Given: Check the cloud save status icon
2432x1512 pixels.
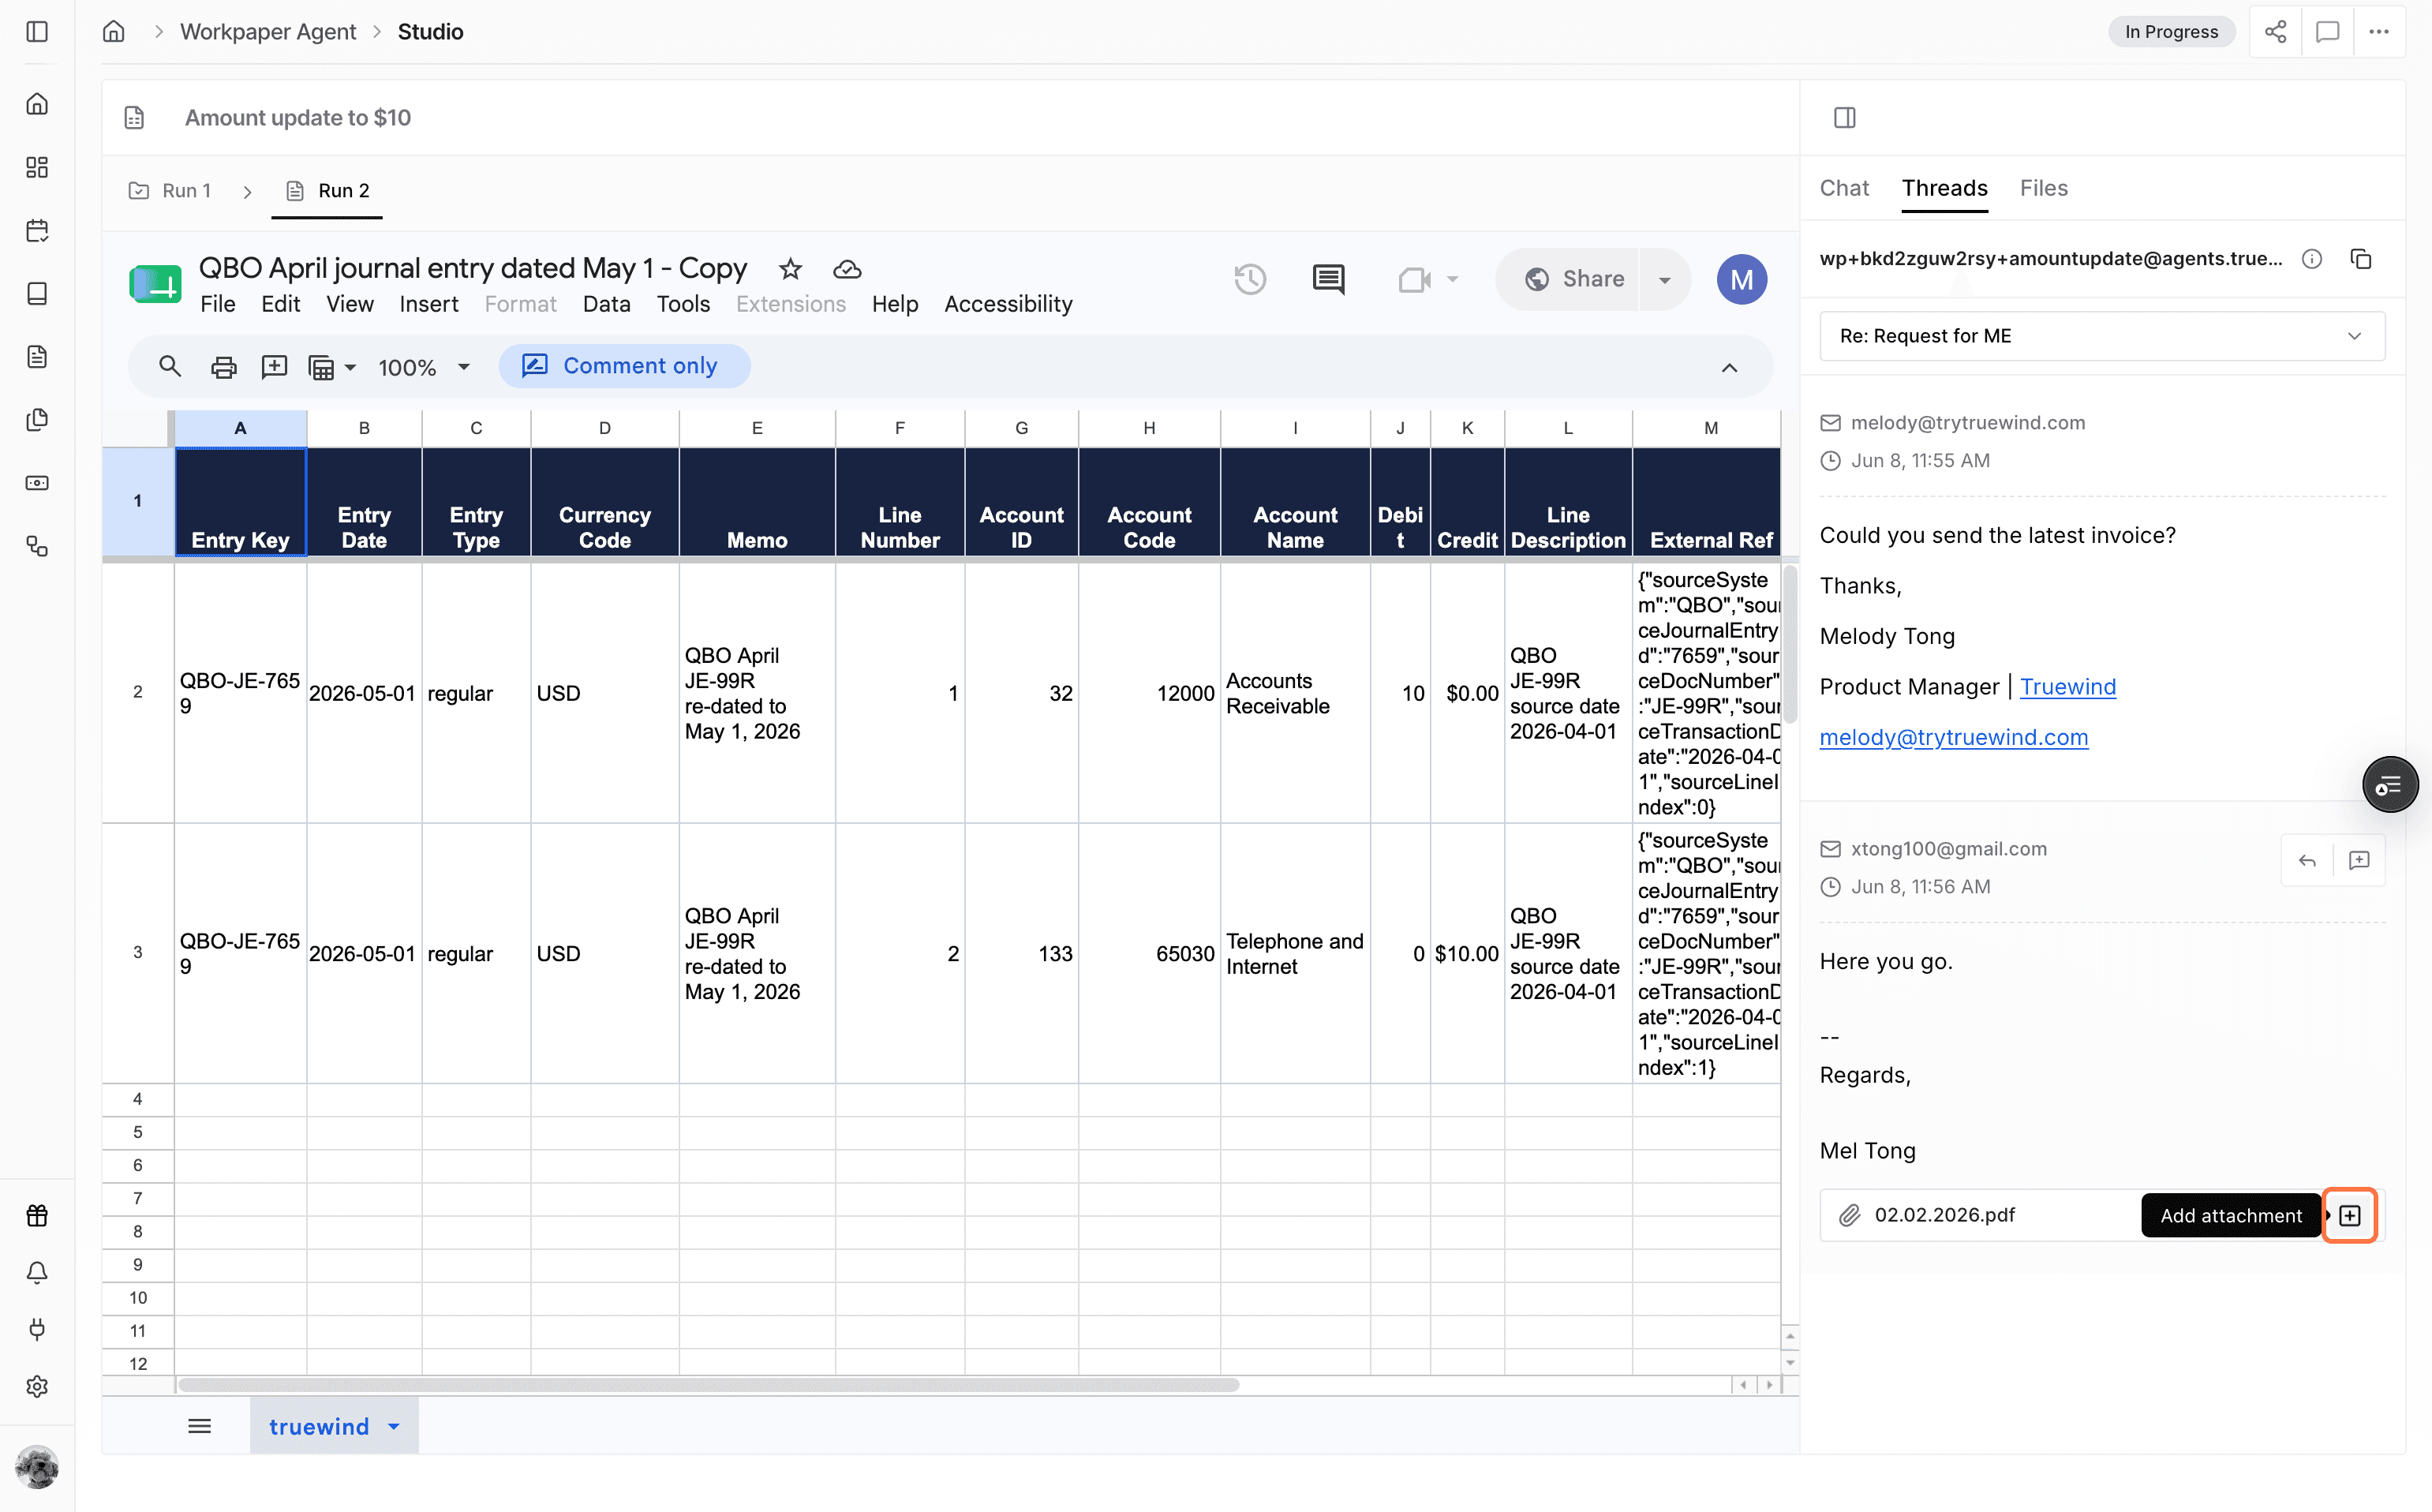Looking at the screenshot, I should point(847,269).
